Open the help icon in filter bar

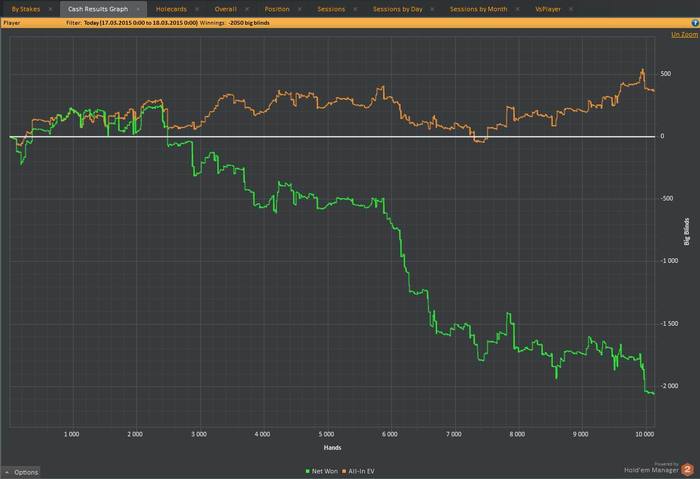695,23
